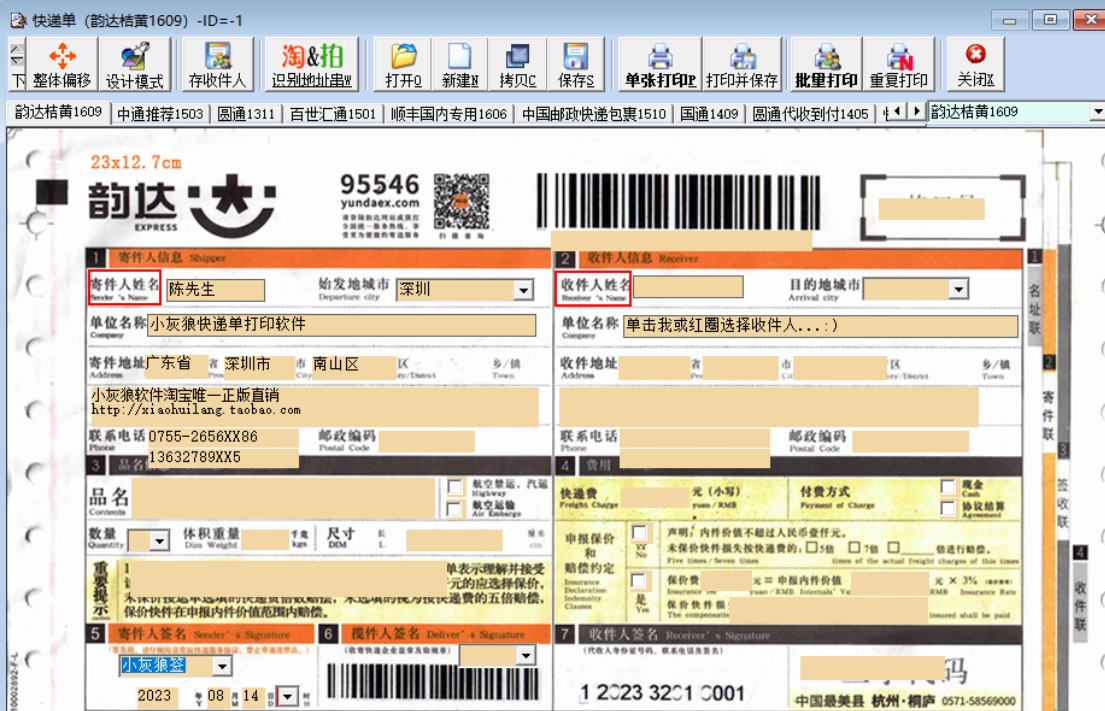The height and width of the screenshot is (711, 1105).
Task: Click sender city field 深圳市
Action: pos(259,365)
